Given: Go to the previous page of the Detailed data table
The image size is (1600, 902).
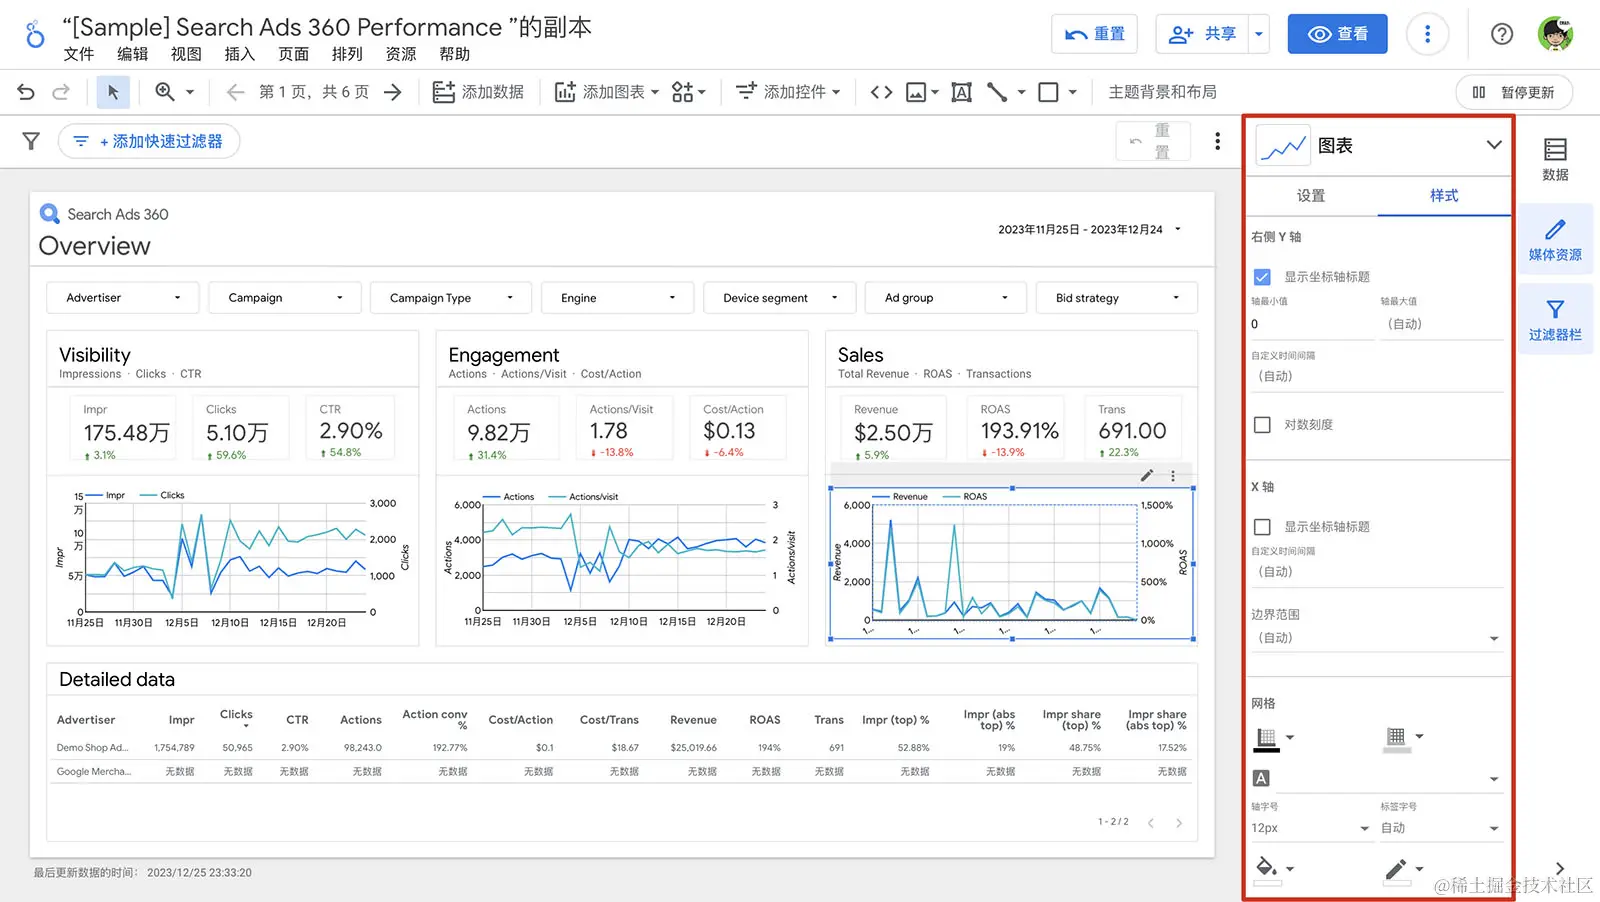Looking at the screenshot, I should point(1151,823).
